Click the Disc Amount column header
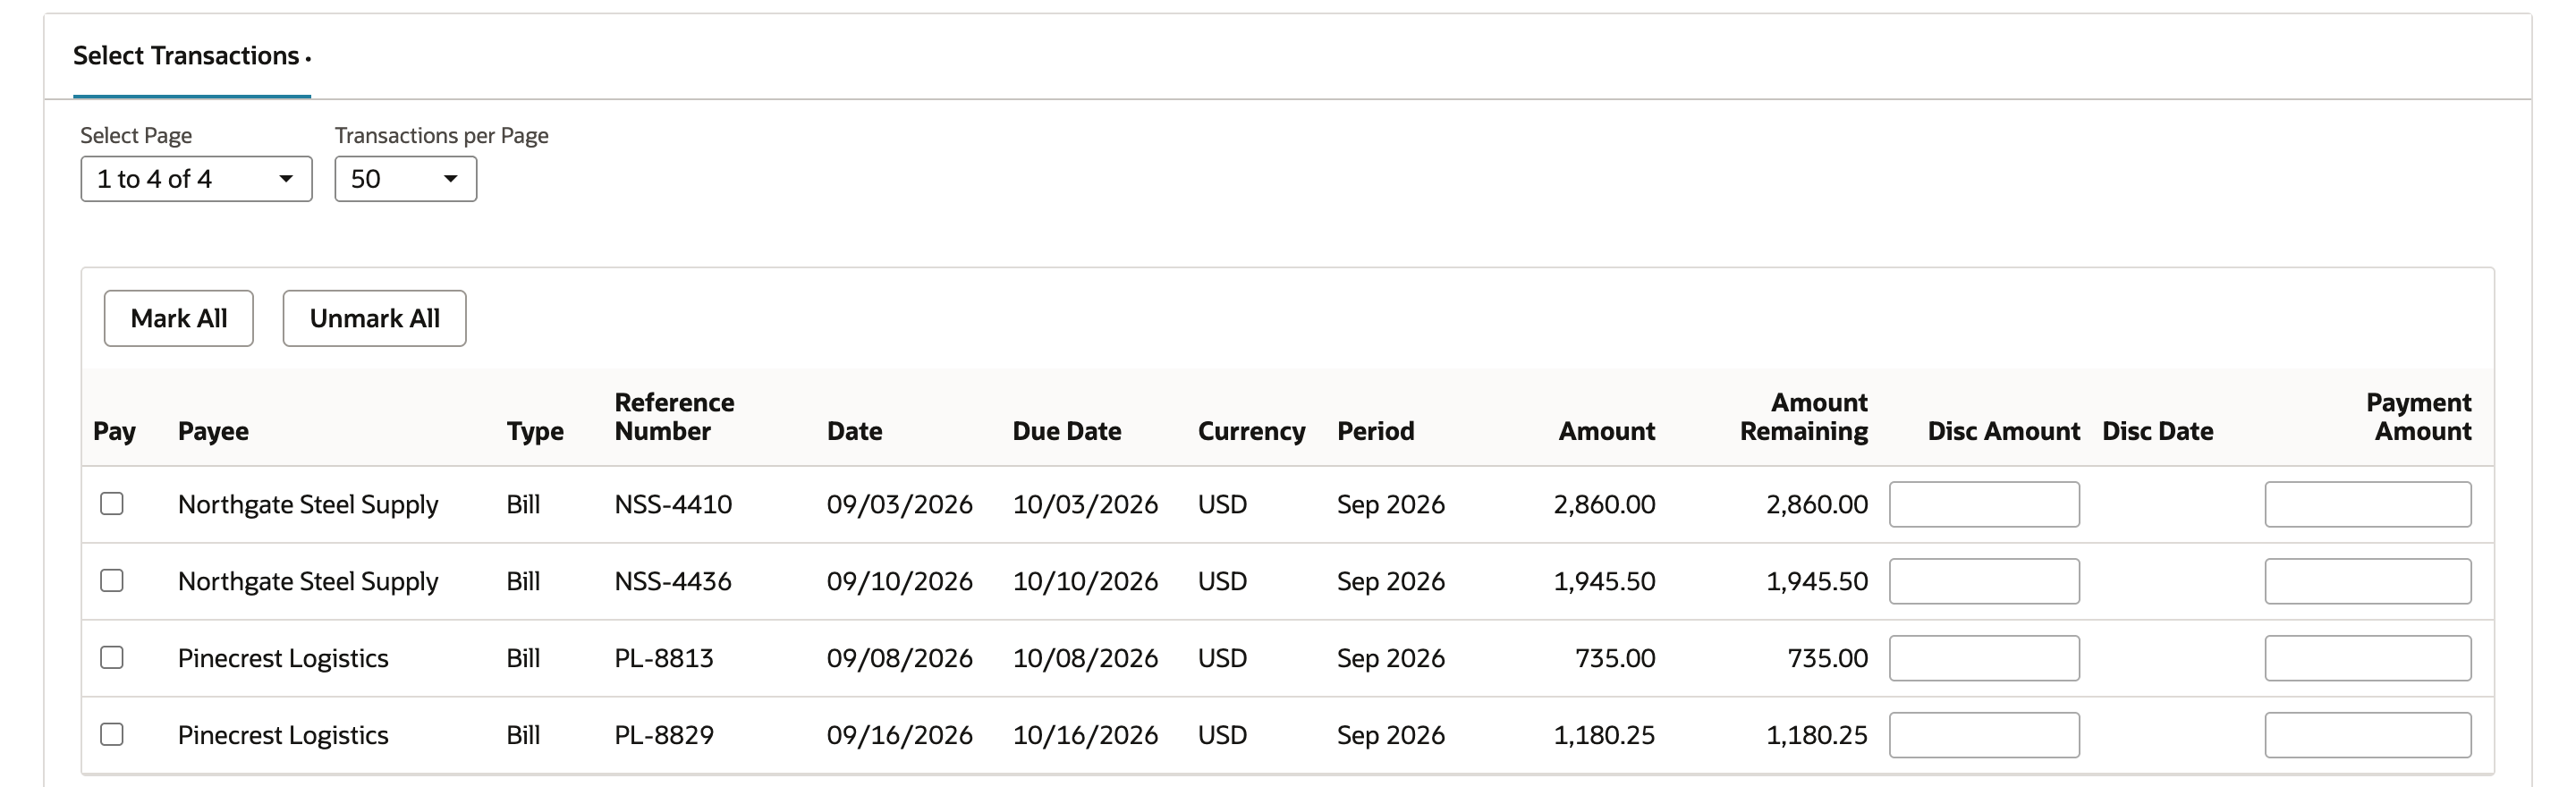 [2003, 431]
